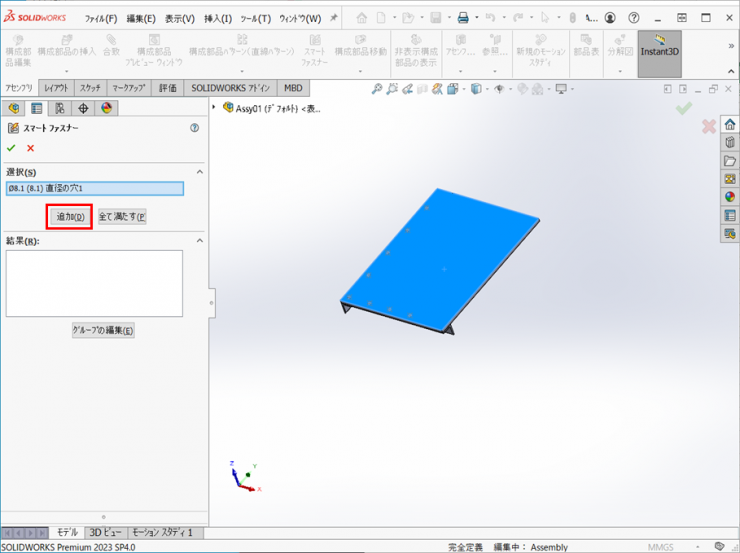The image size is (740, 553).
Task: Pin the menu bar with pushpin icon
Action: tap(333, 18)
